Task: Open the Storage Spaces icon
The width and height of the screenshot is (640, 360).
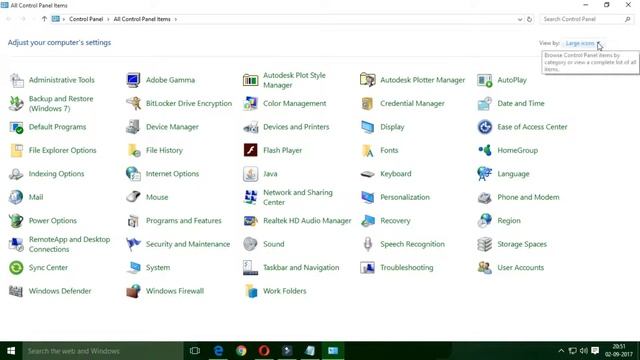Action: point(485,244)
